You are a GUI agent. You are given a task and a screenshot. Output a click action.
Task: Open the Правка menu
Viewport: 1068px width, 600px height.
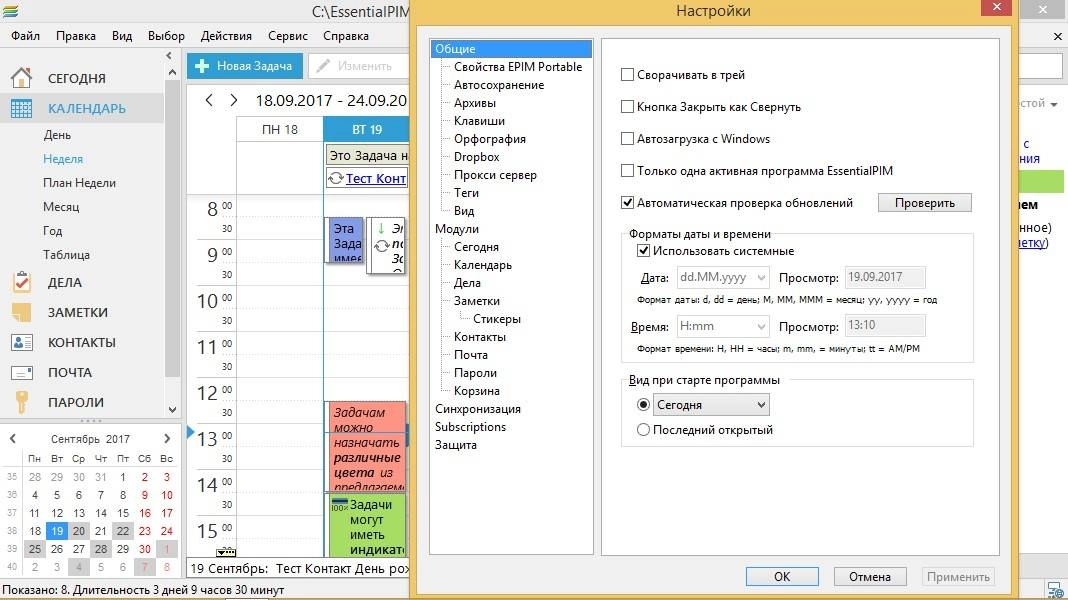pyautogui.click(x=76, y=36)
